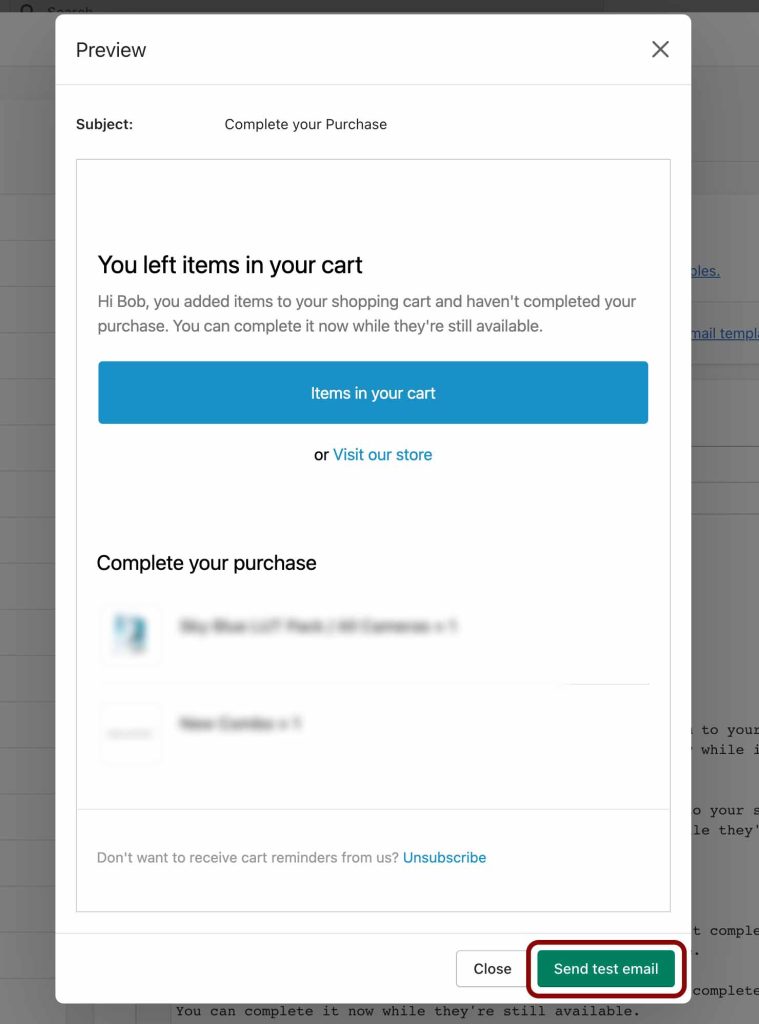Click the You left items in your cart heading

coord(230,265)
